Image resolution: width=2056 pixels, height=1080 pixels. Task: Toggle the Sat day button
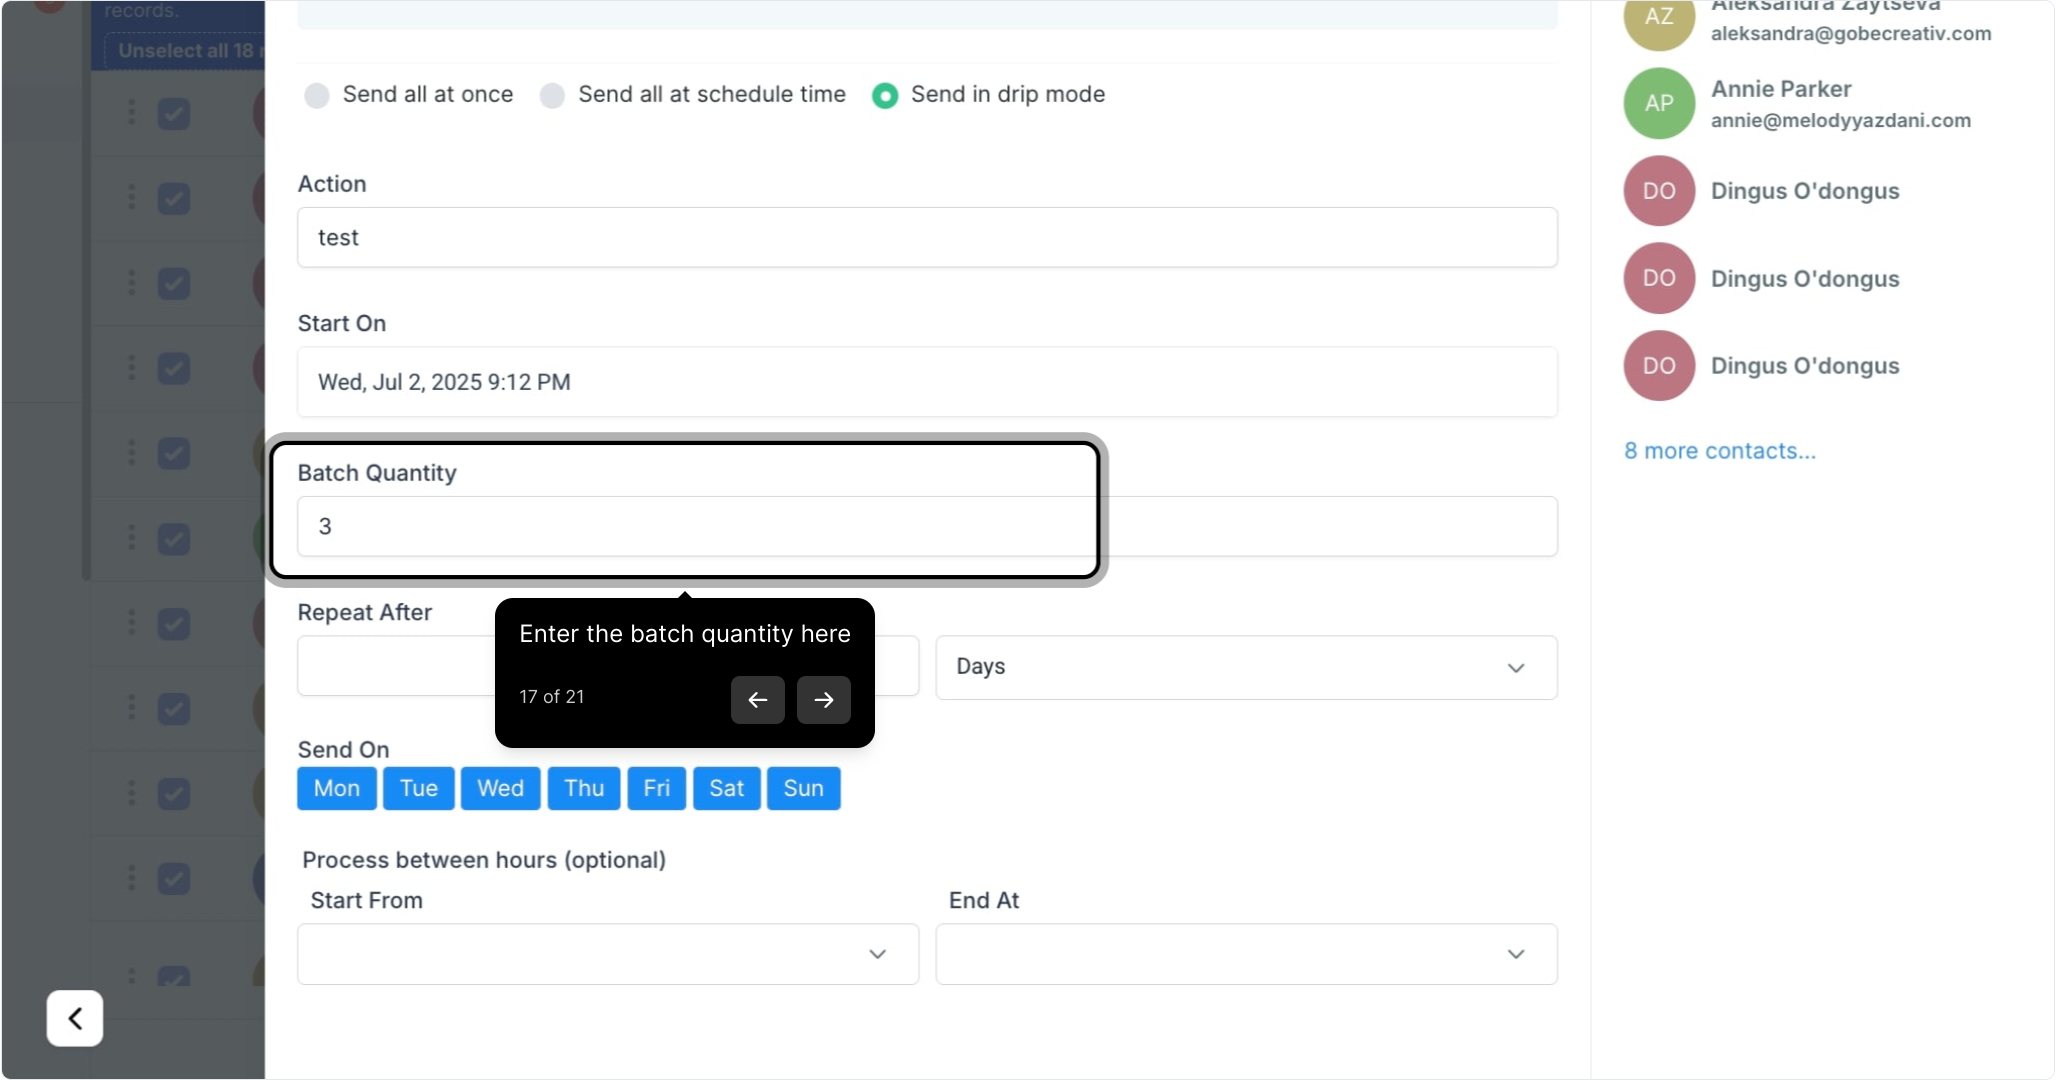pos(726,788)
